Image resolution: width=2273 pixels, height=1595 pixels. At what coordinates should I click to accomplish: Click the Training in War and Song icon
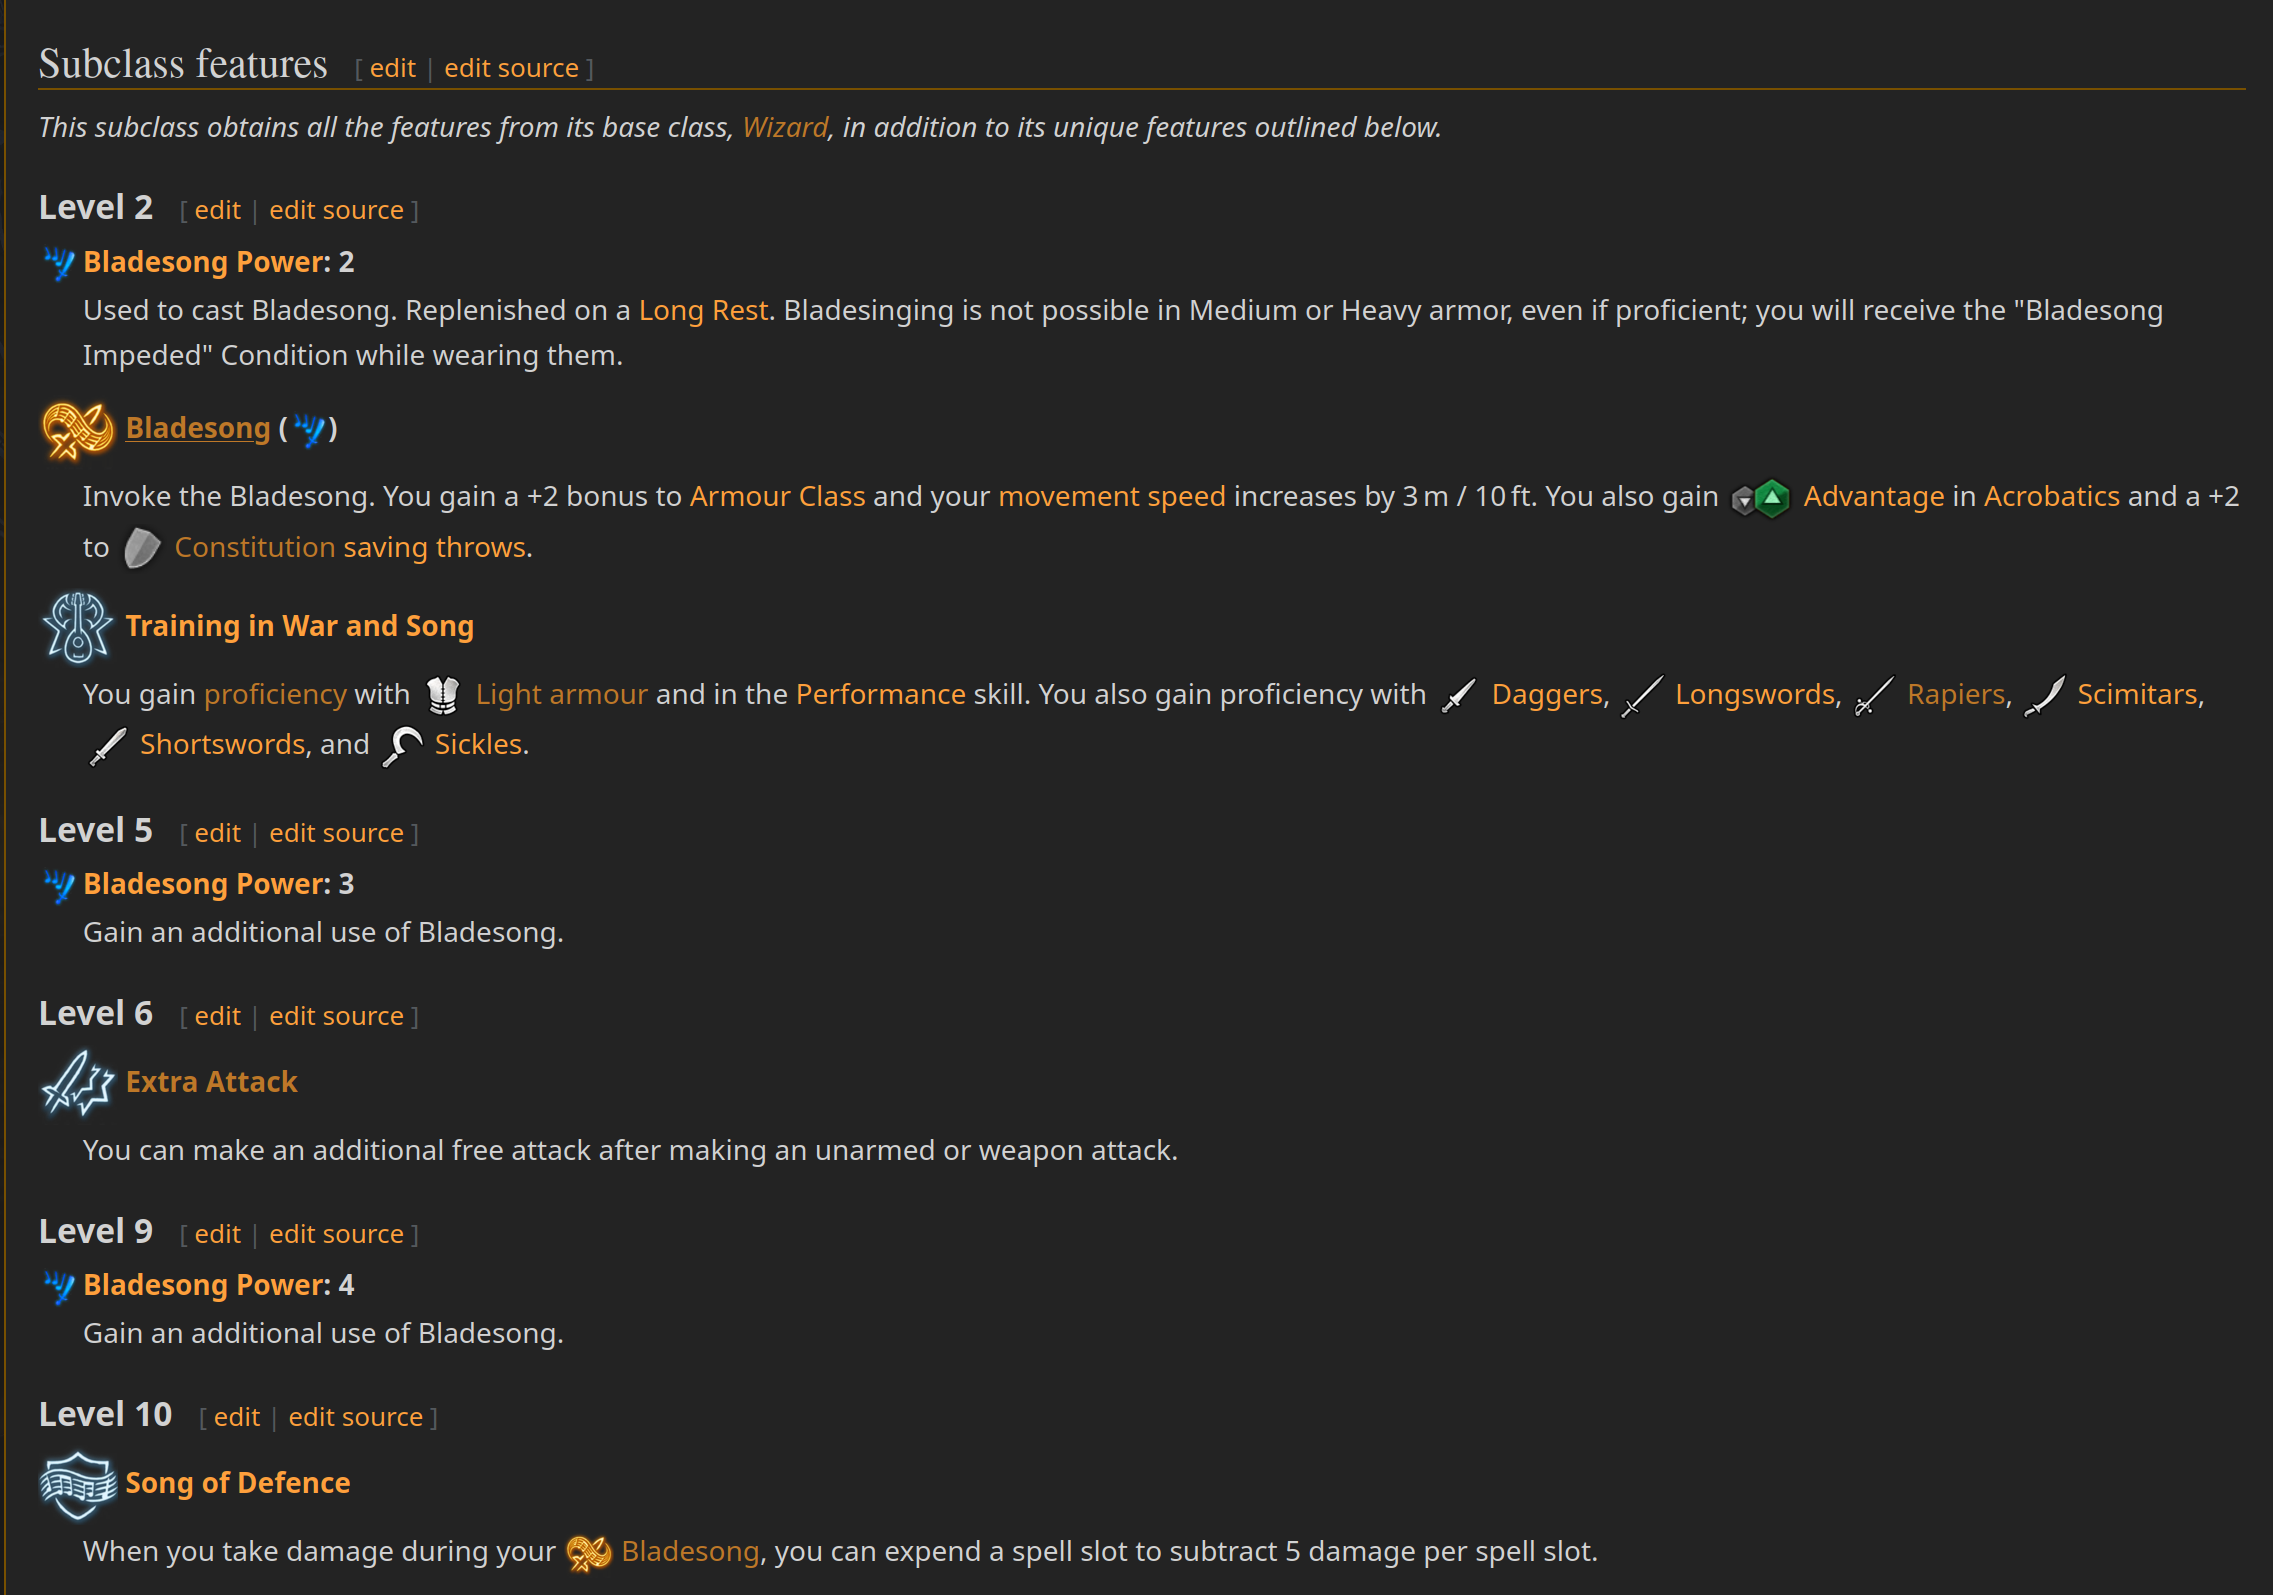click(77, 627)
